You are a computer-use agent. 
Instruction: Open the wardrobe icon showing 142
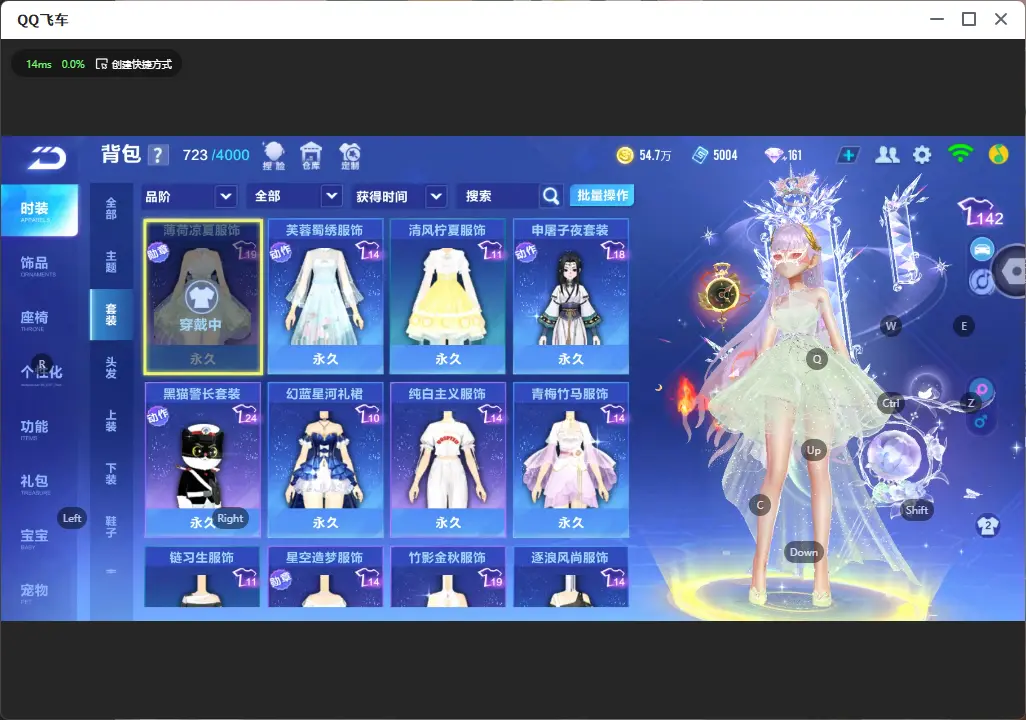[x=980, y=212]
